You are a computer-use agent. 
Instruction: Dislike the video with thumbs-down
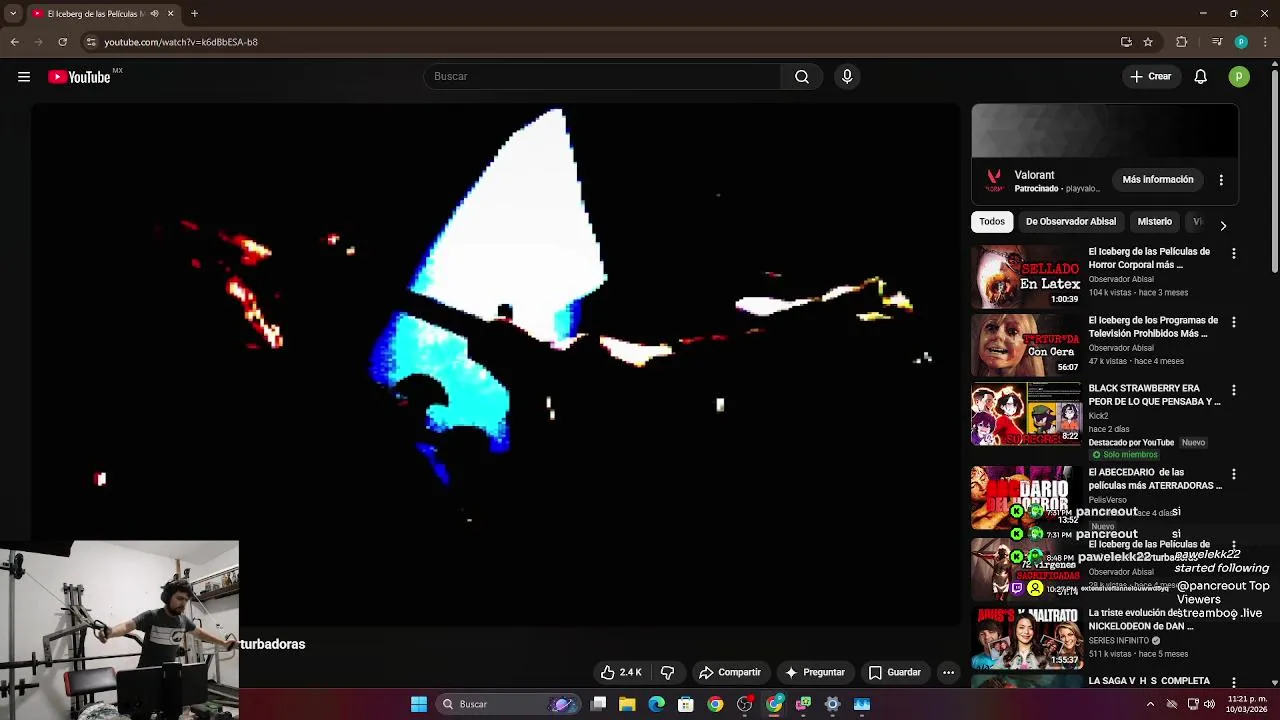(x=668, y=672)
